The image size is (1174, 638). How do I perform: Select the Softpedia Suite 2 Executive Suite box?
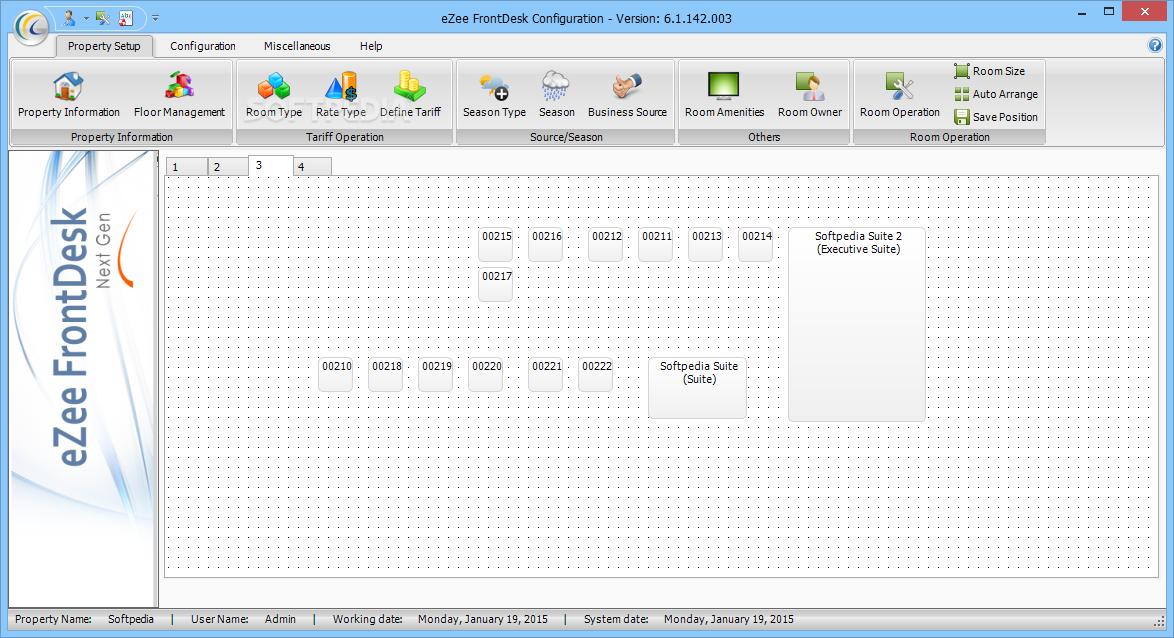[857, 324]
